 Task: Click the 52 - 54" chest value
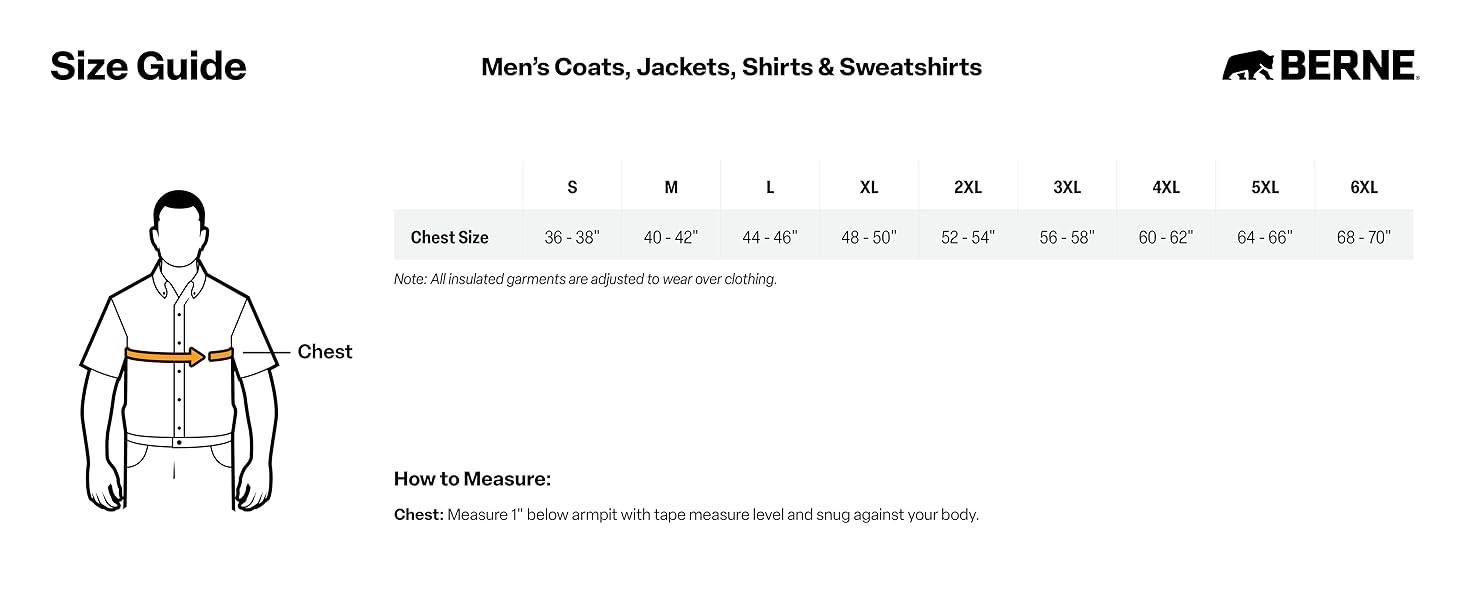click(x=968, y=237)
